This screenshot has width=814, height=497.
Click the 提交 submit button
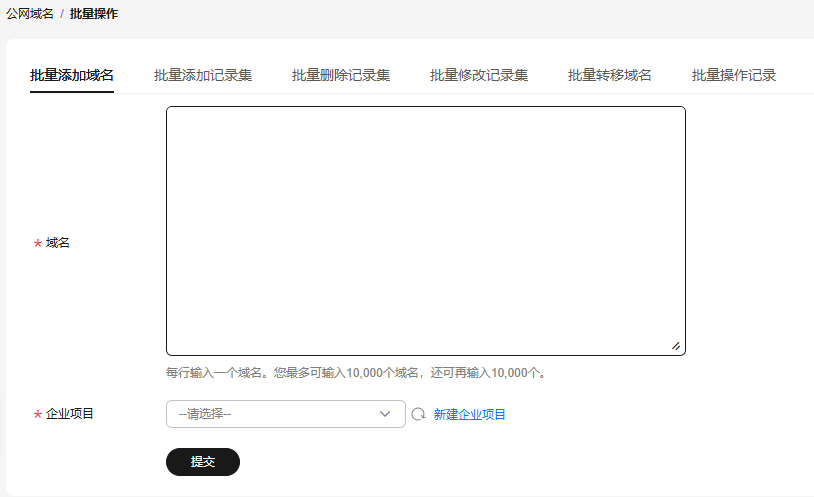tap(203, 462)
